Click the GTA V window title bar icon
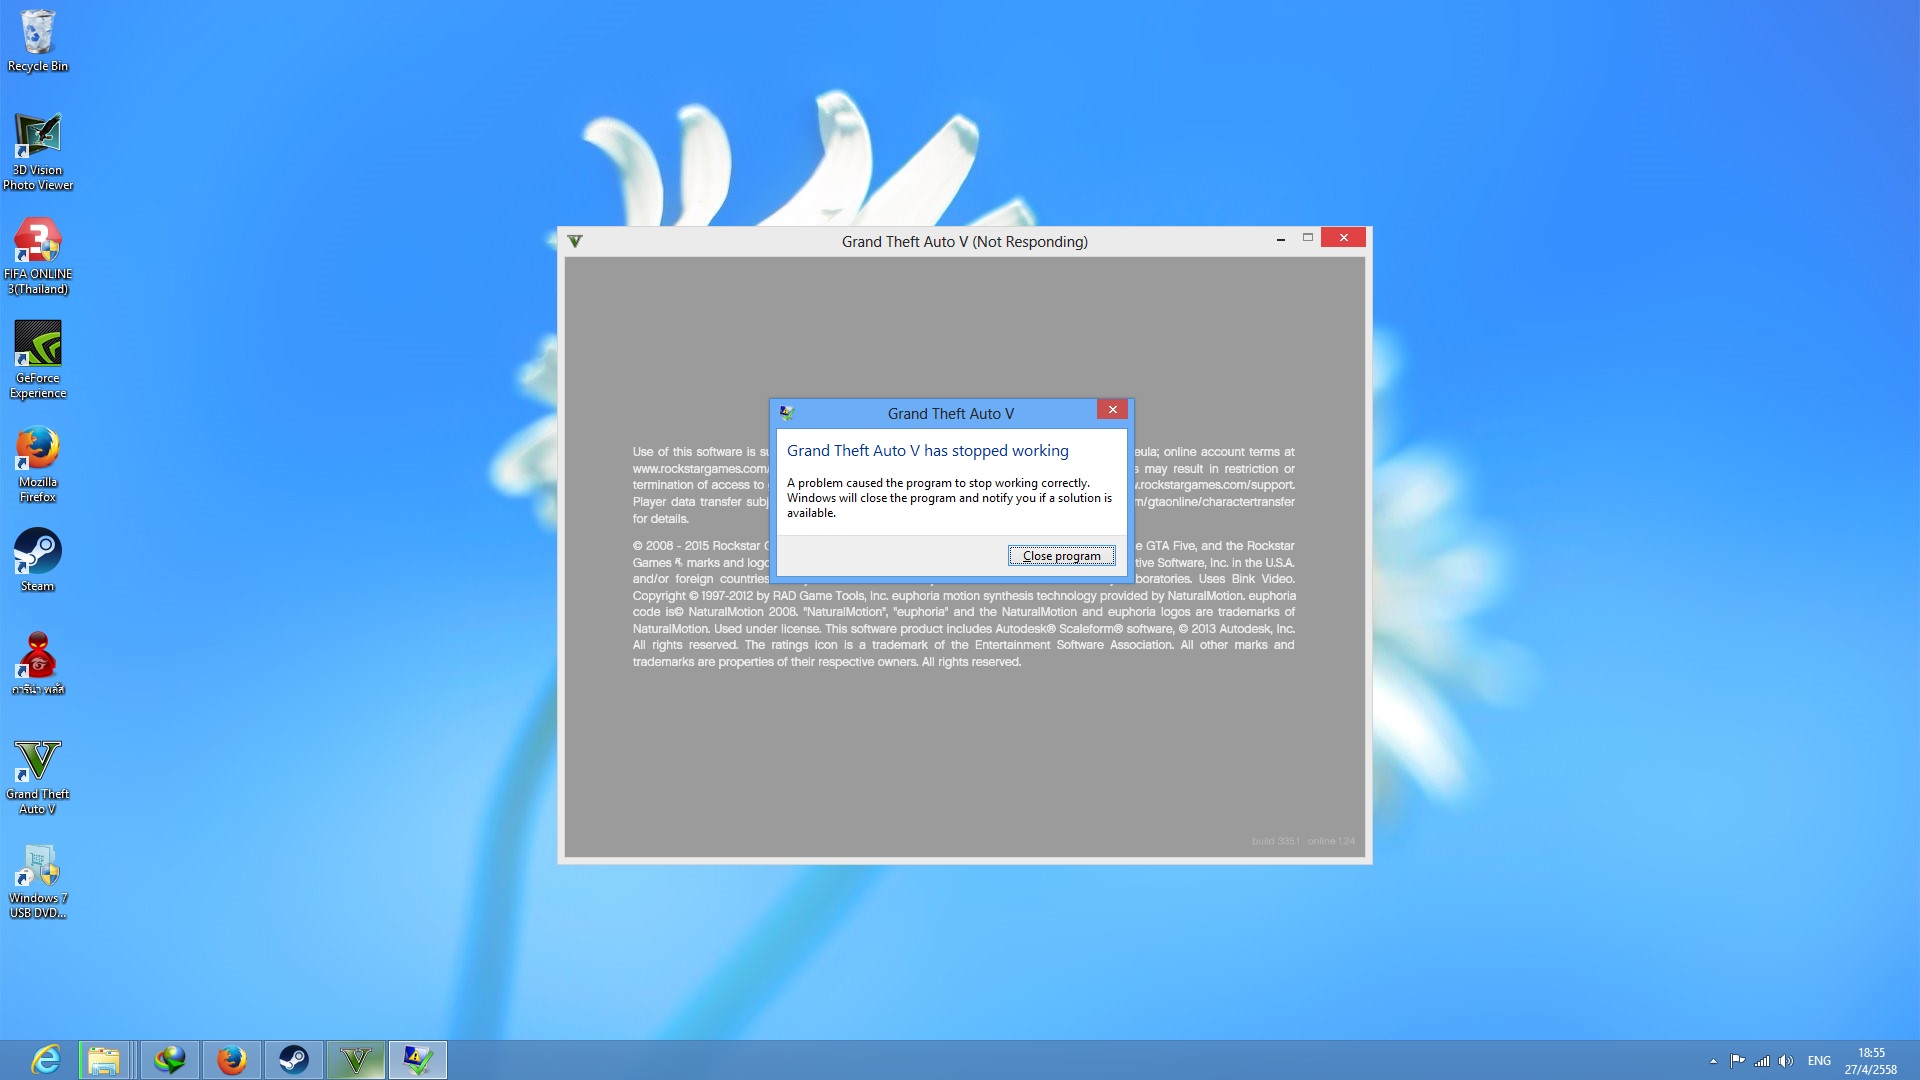This screenshot has height=1080, width=1920. 575,241
